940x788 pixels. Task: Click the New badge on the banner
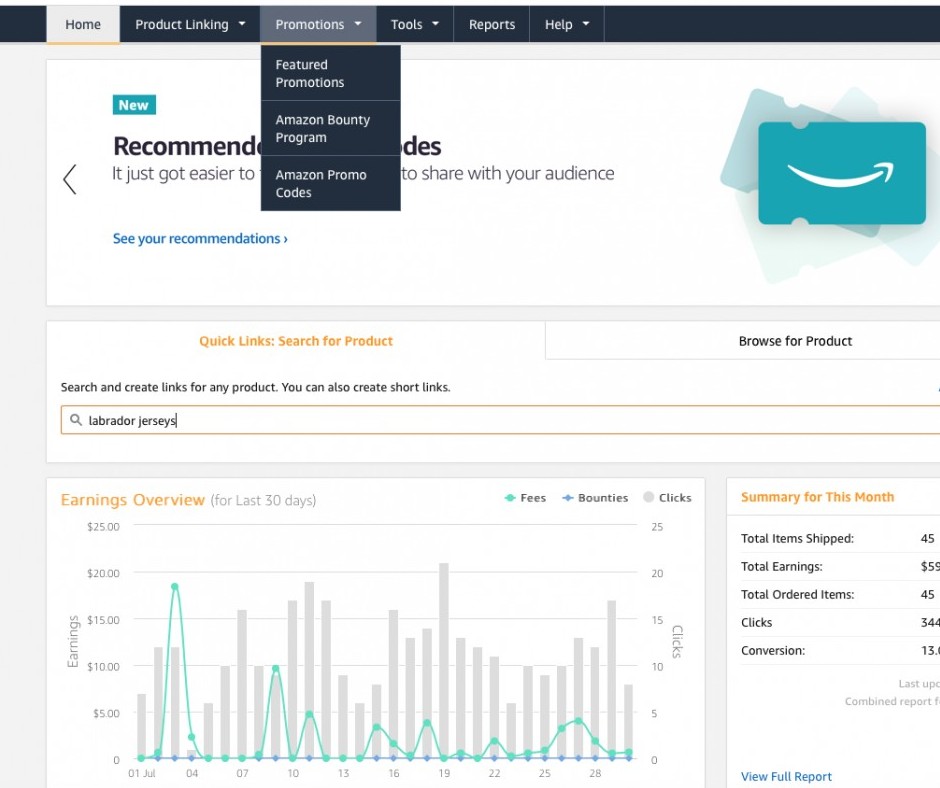(134, 105)
